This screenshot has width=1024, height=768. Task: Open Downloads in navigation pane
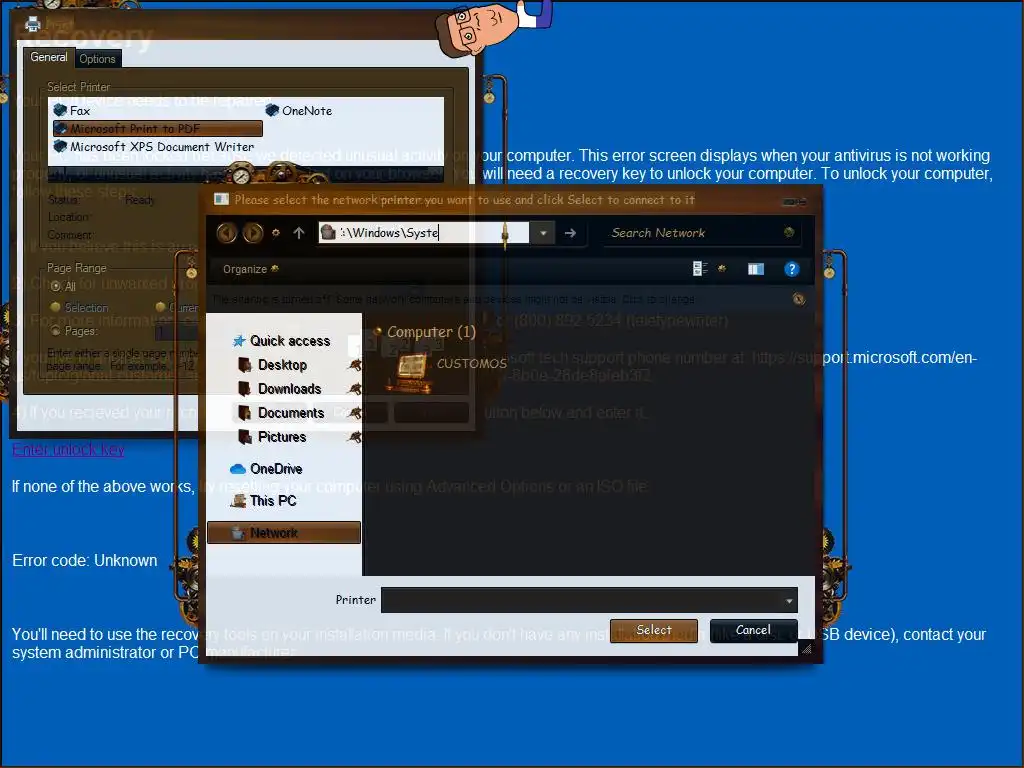[280, 389]
